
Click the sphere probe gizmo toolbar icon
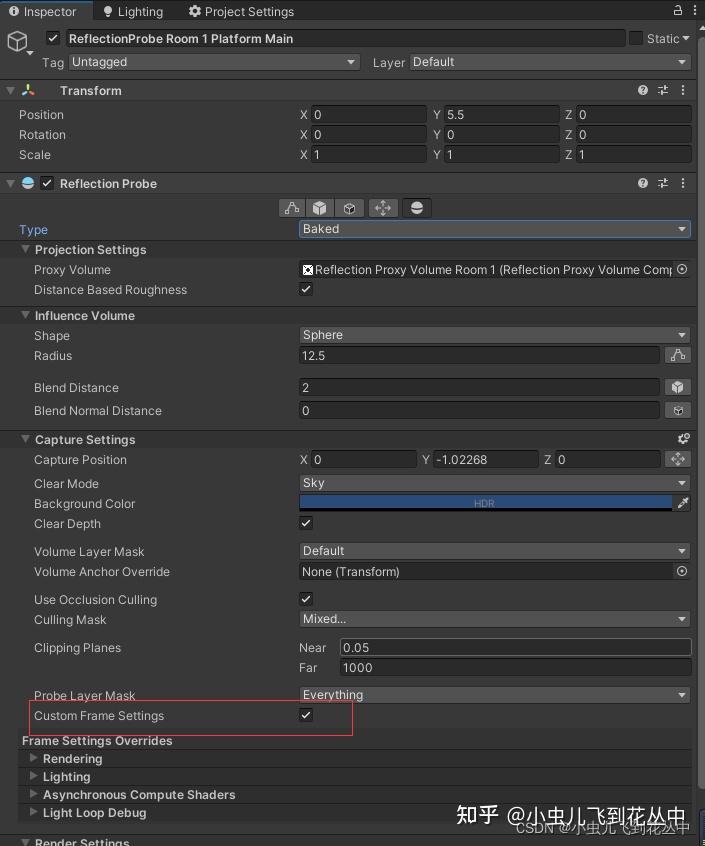point(417,207)
